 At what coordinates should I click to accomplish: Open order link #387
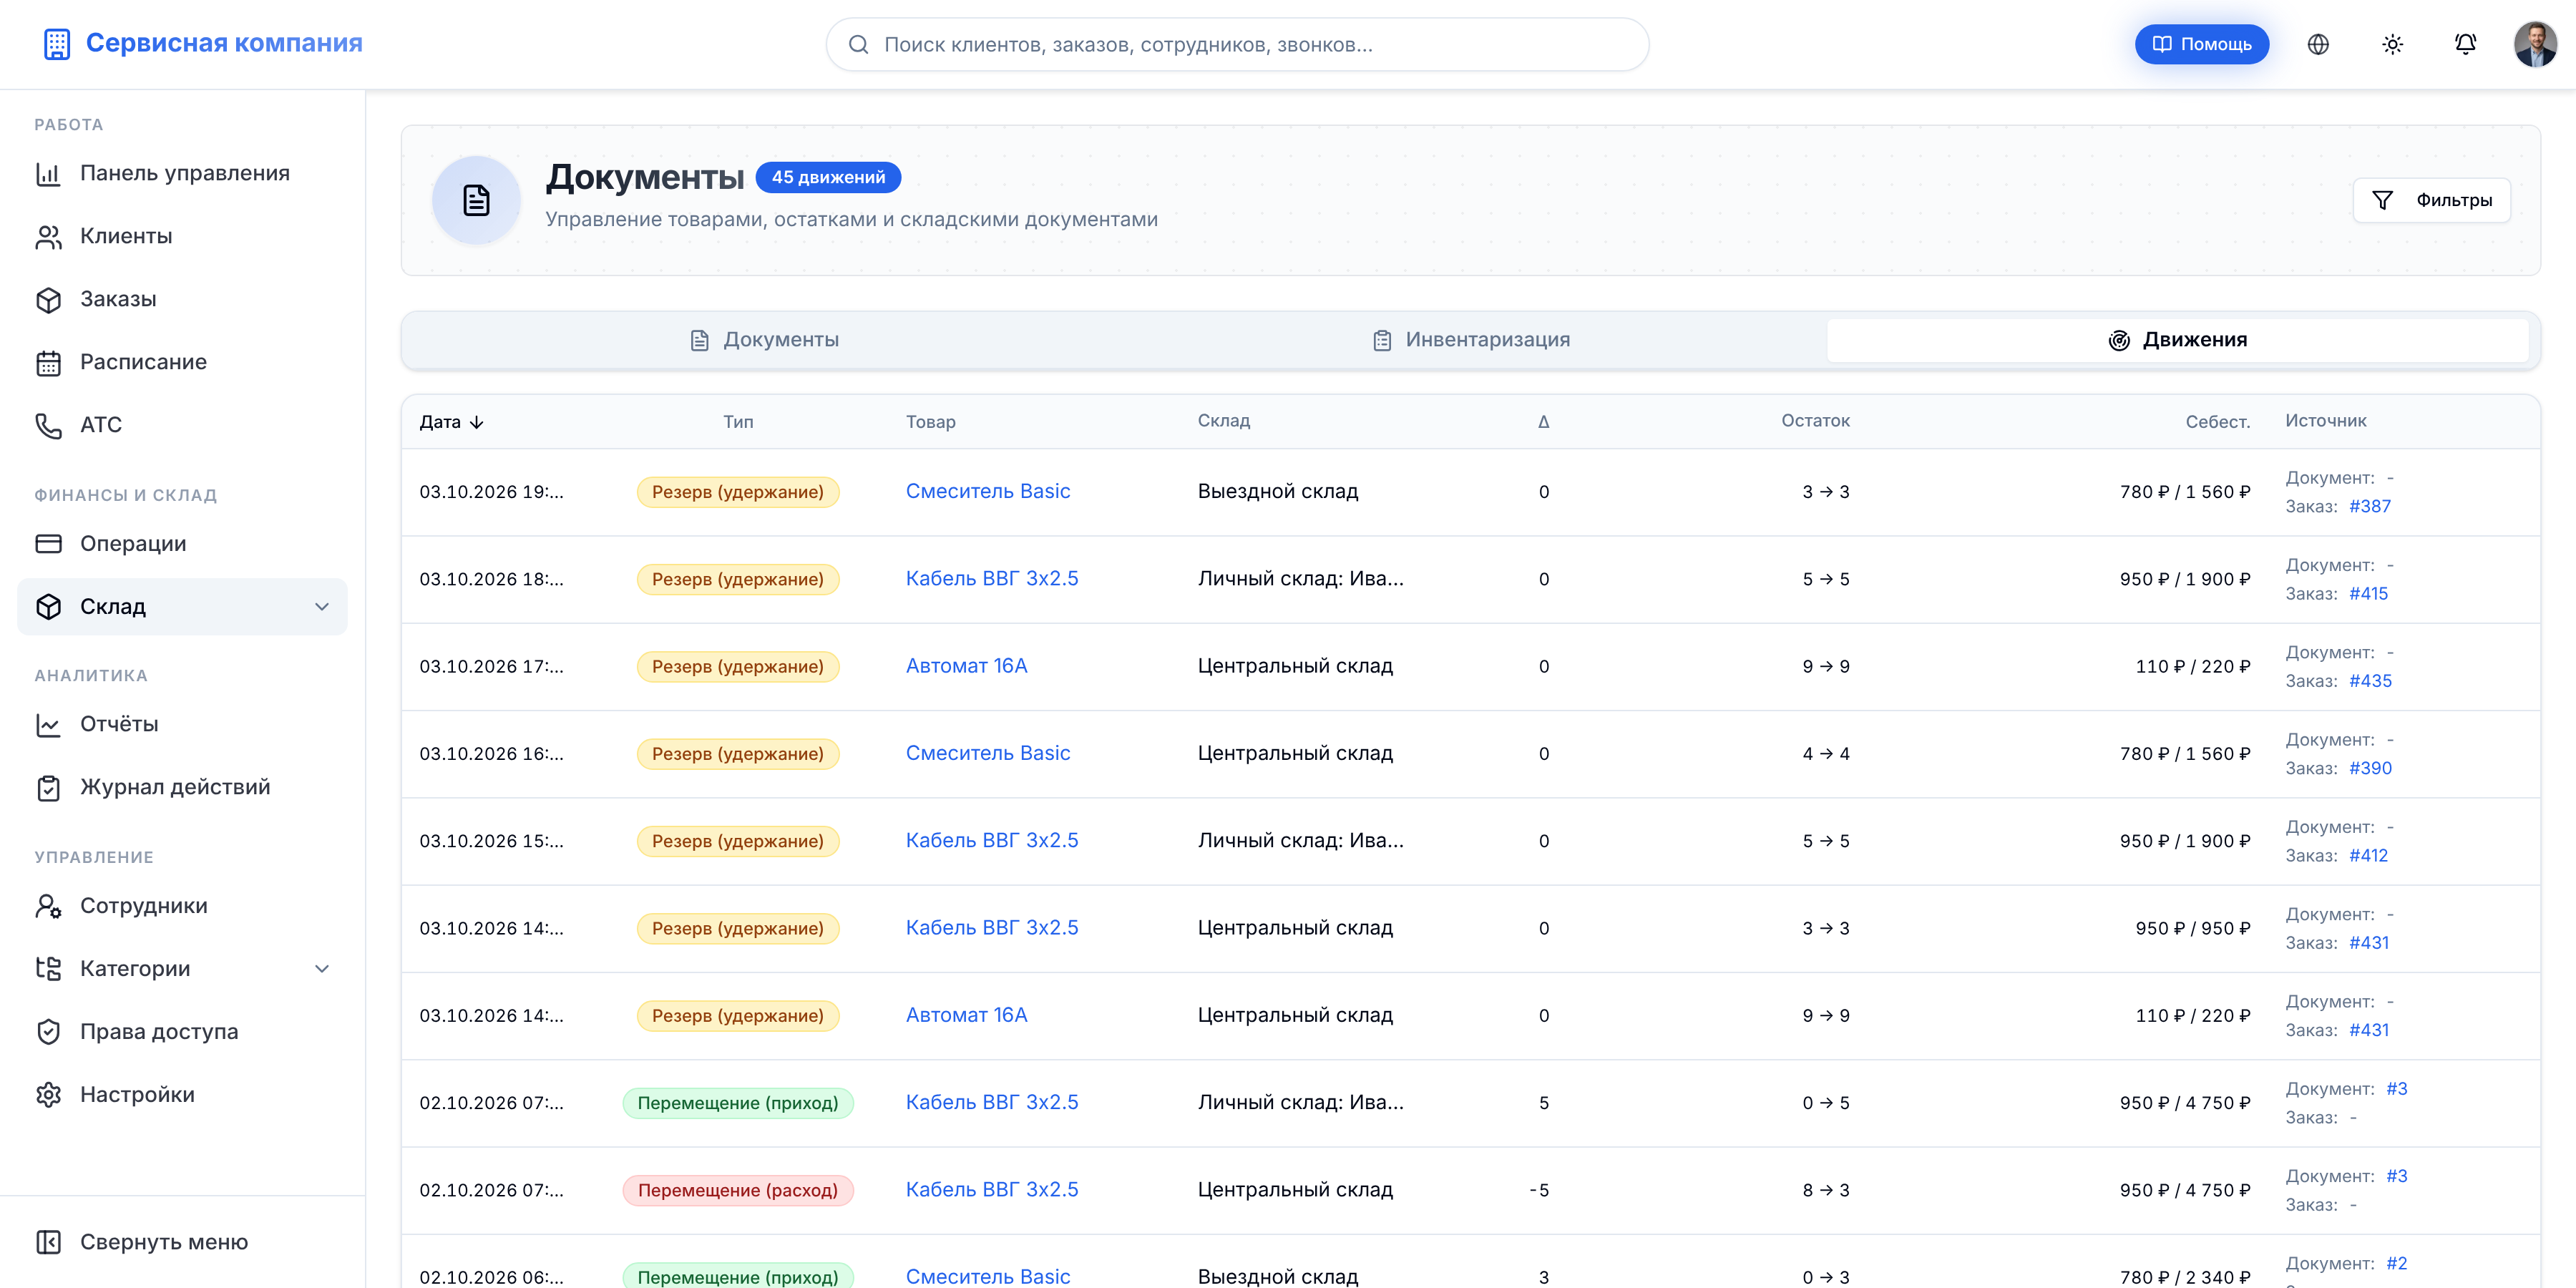tap(2370, 506)
